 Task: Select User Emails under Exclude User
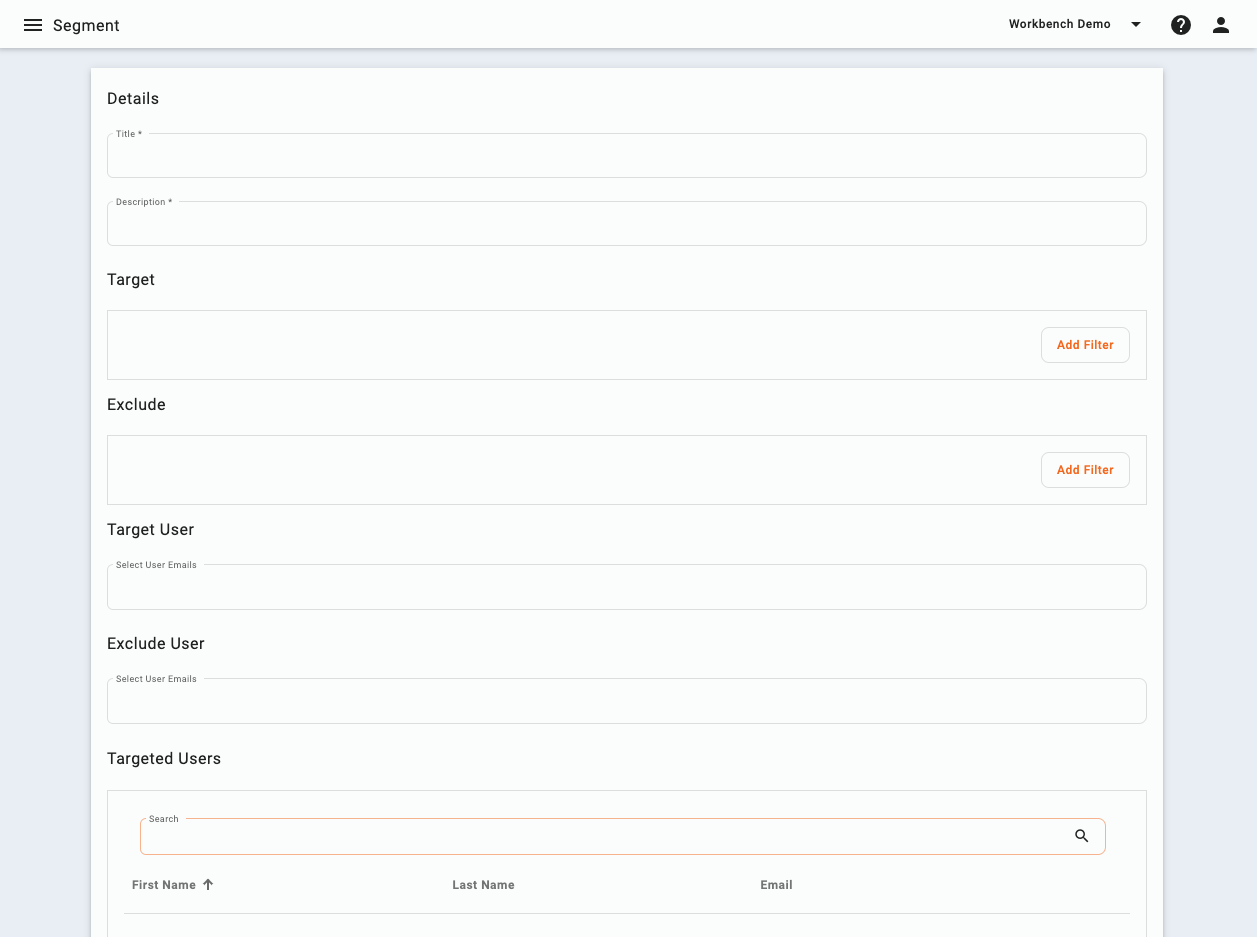coord(626,701)
